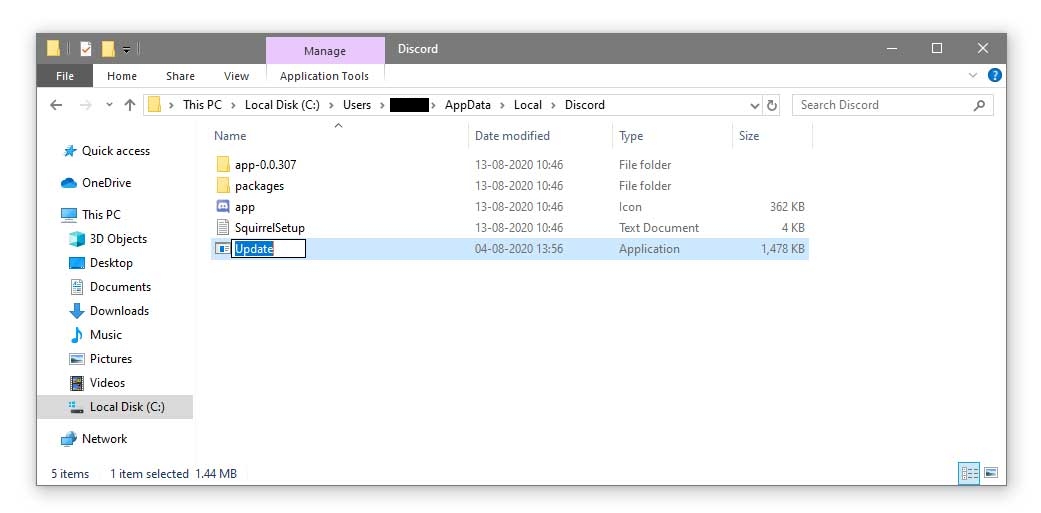The image size is (1041, 513).
Task: Click the New folder quick access icon
Action: coord(108,48)
